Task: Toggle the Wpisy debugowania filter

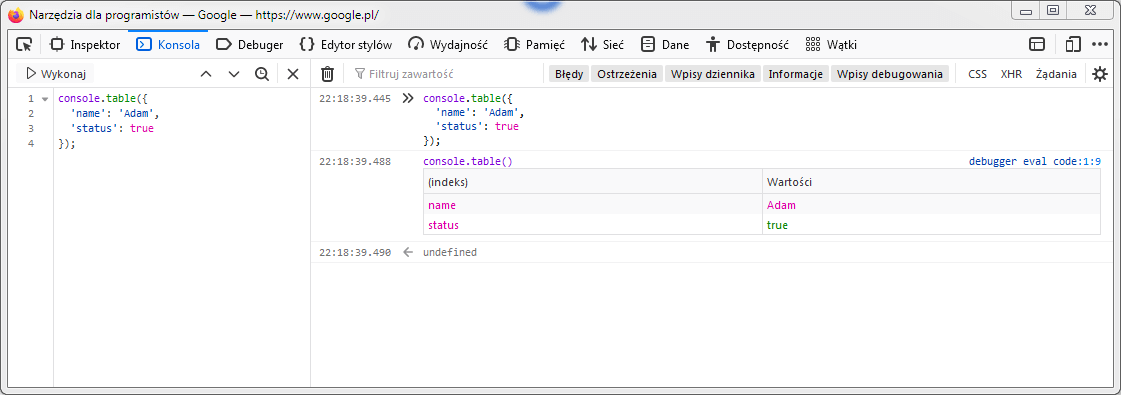Action: tap(889, 74)
